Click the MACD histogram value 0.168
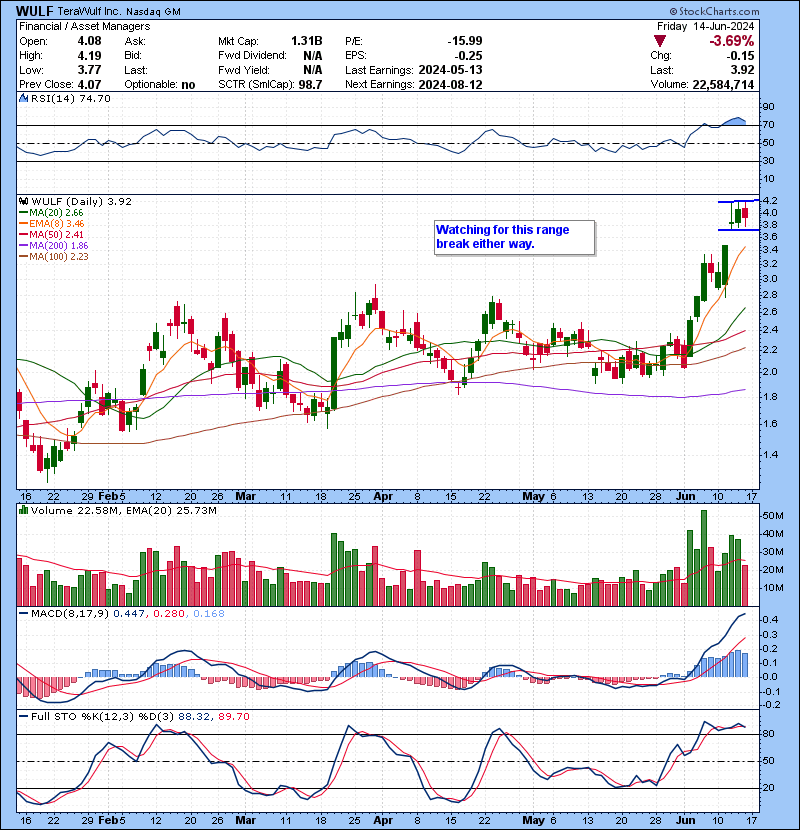This screenshot has width=800, height=830. (209, 614)
